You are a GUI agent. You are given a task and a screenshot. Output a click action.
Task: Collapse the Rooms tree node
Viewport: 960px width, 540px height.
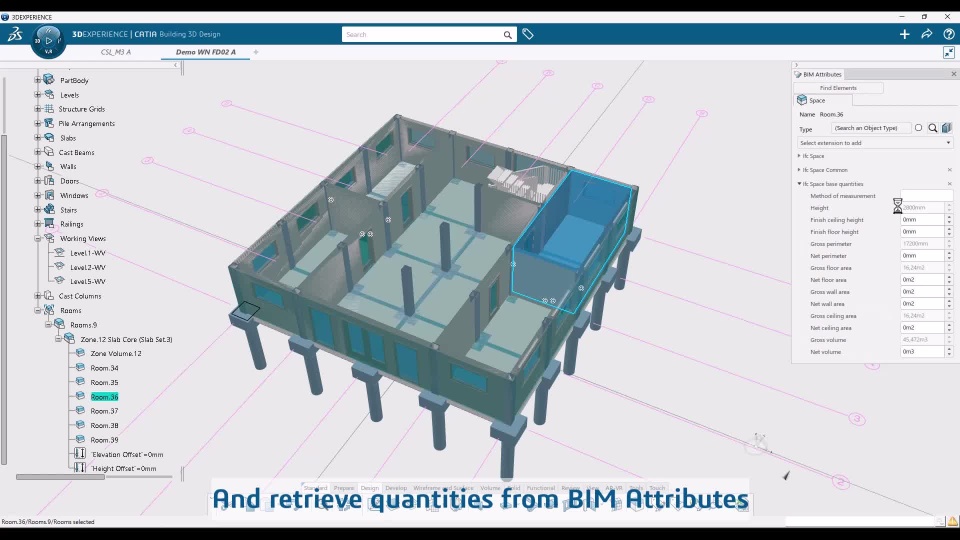point(37,310)
